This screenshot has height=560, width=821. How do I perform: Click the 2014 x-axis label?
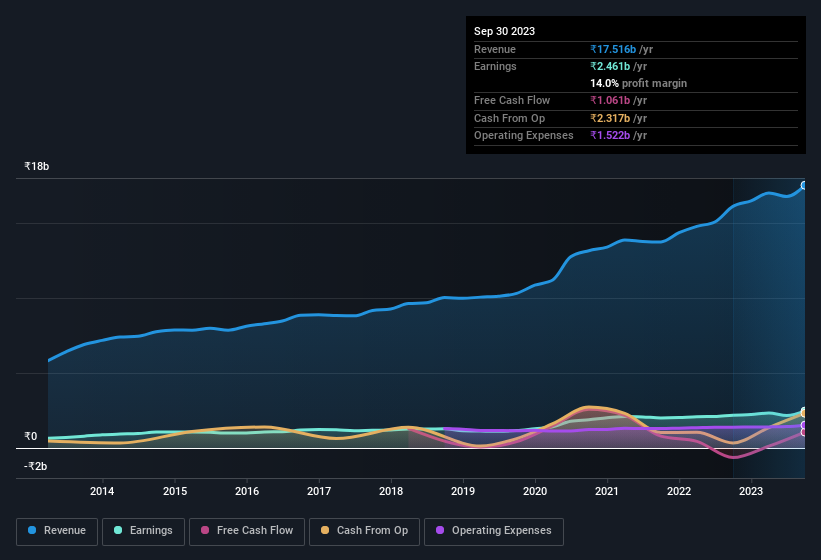[x=102, y=491]
